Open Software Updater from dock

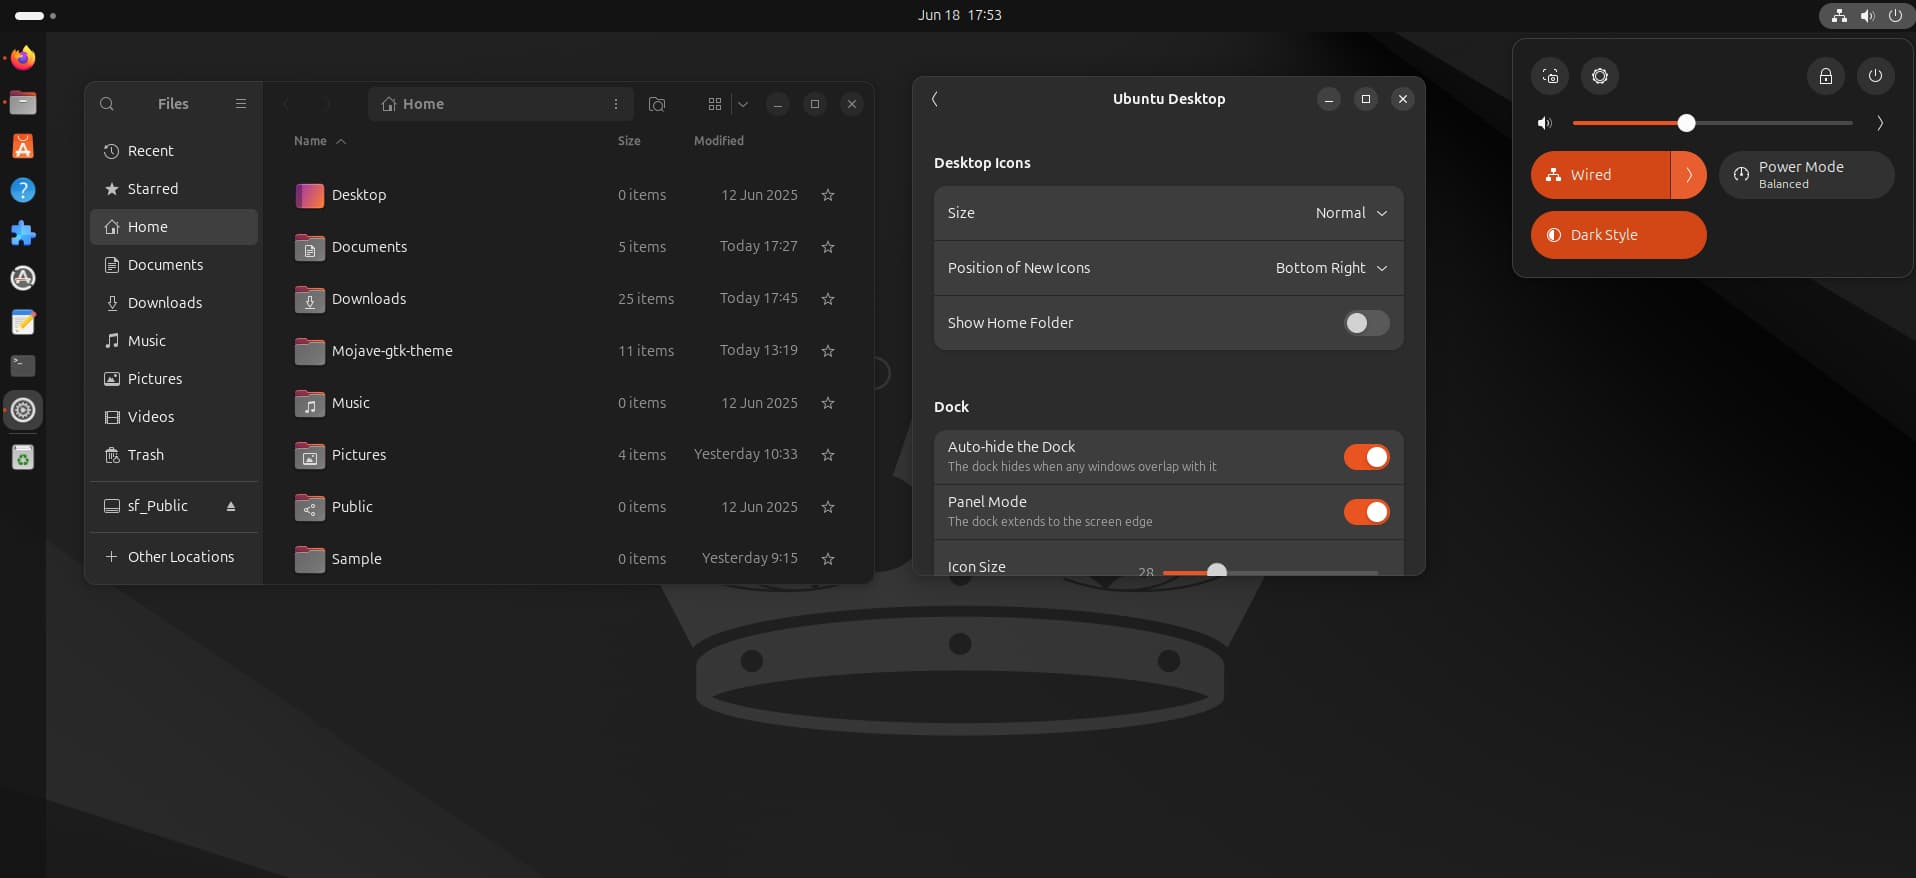point(23,278)
